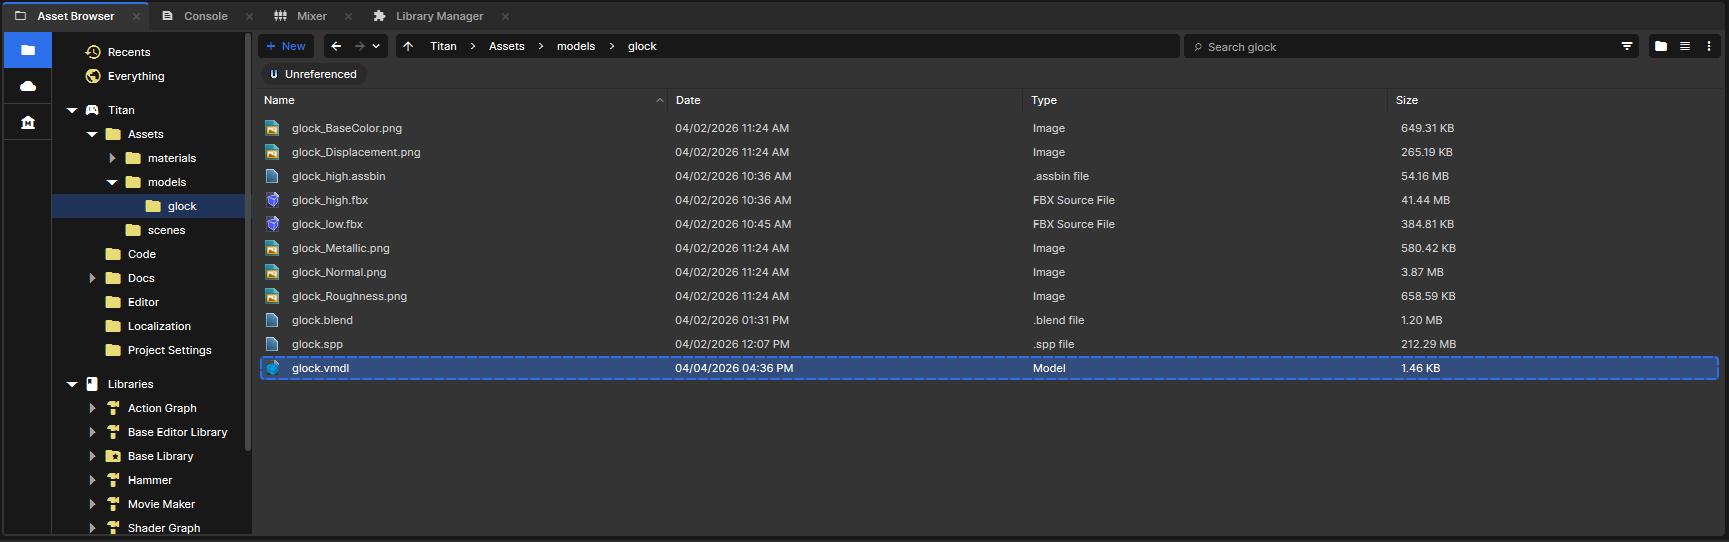Click the Base Library star folder icon
1729x542 pixels.
click(x=113, y=456)
